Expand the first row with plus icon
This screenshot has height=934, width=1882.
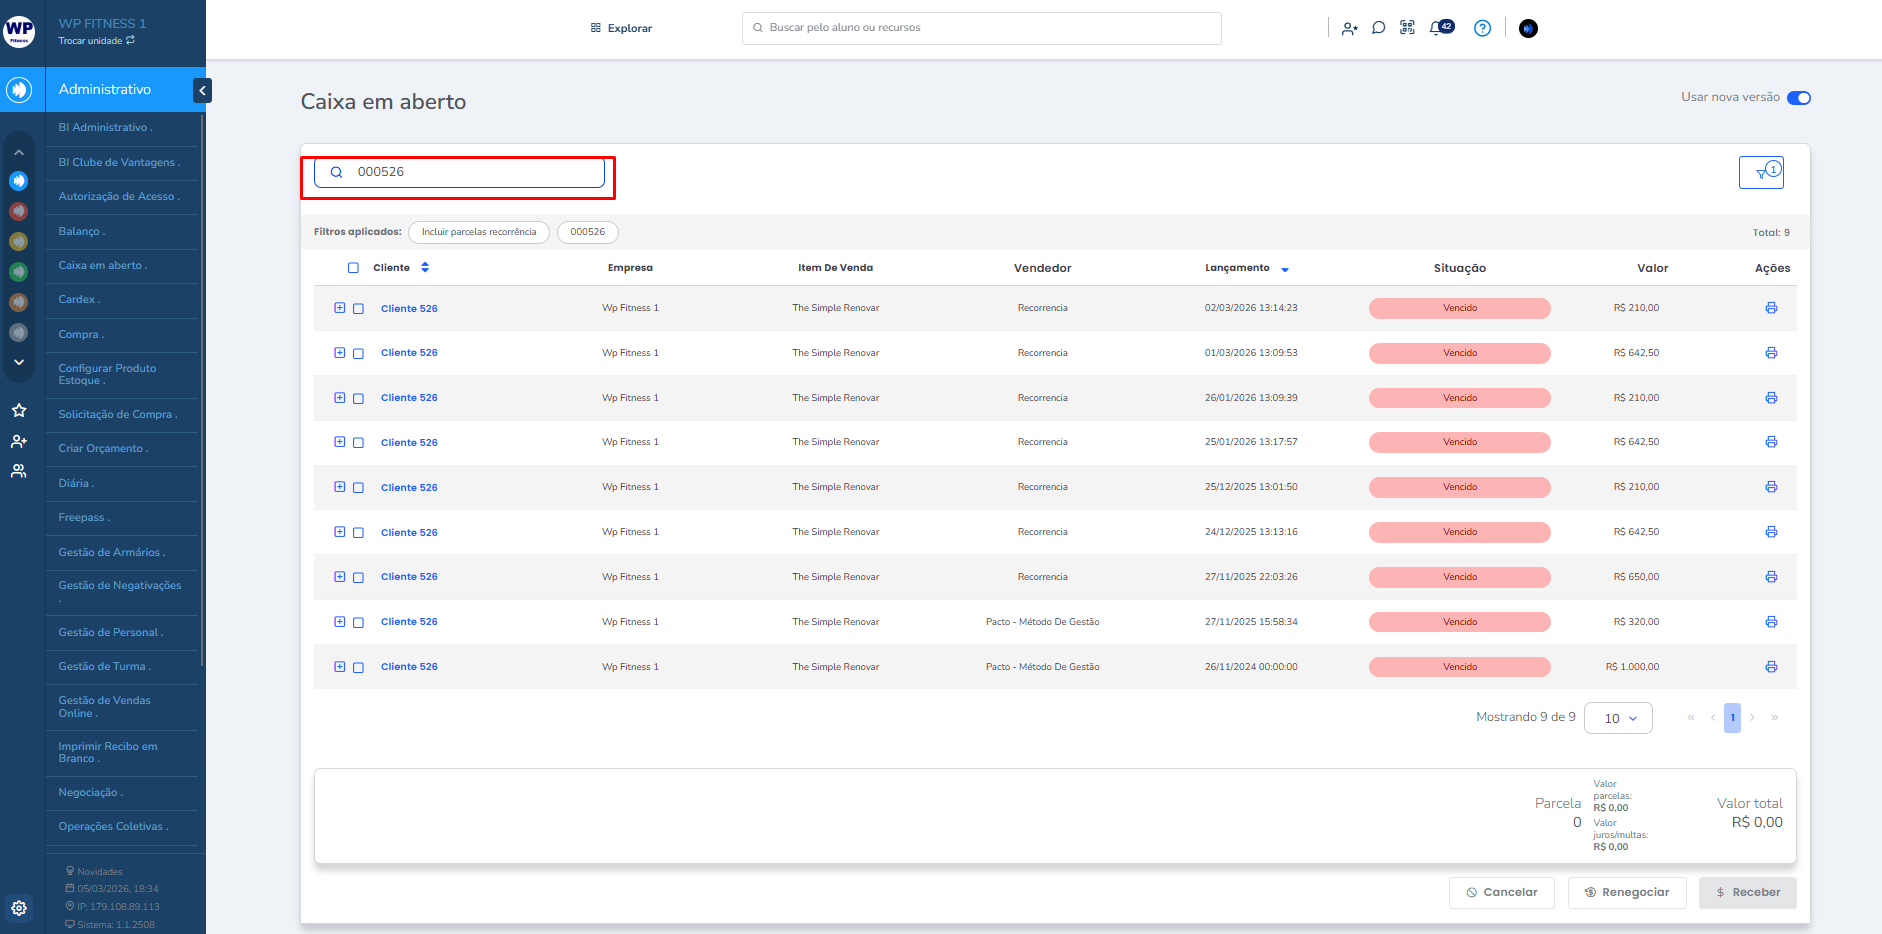click(x=340, y=308)
